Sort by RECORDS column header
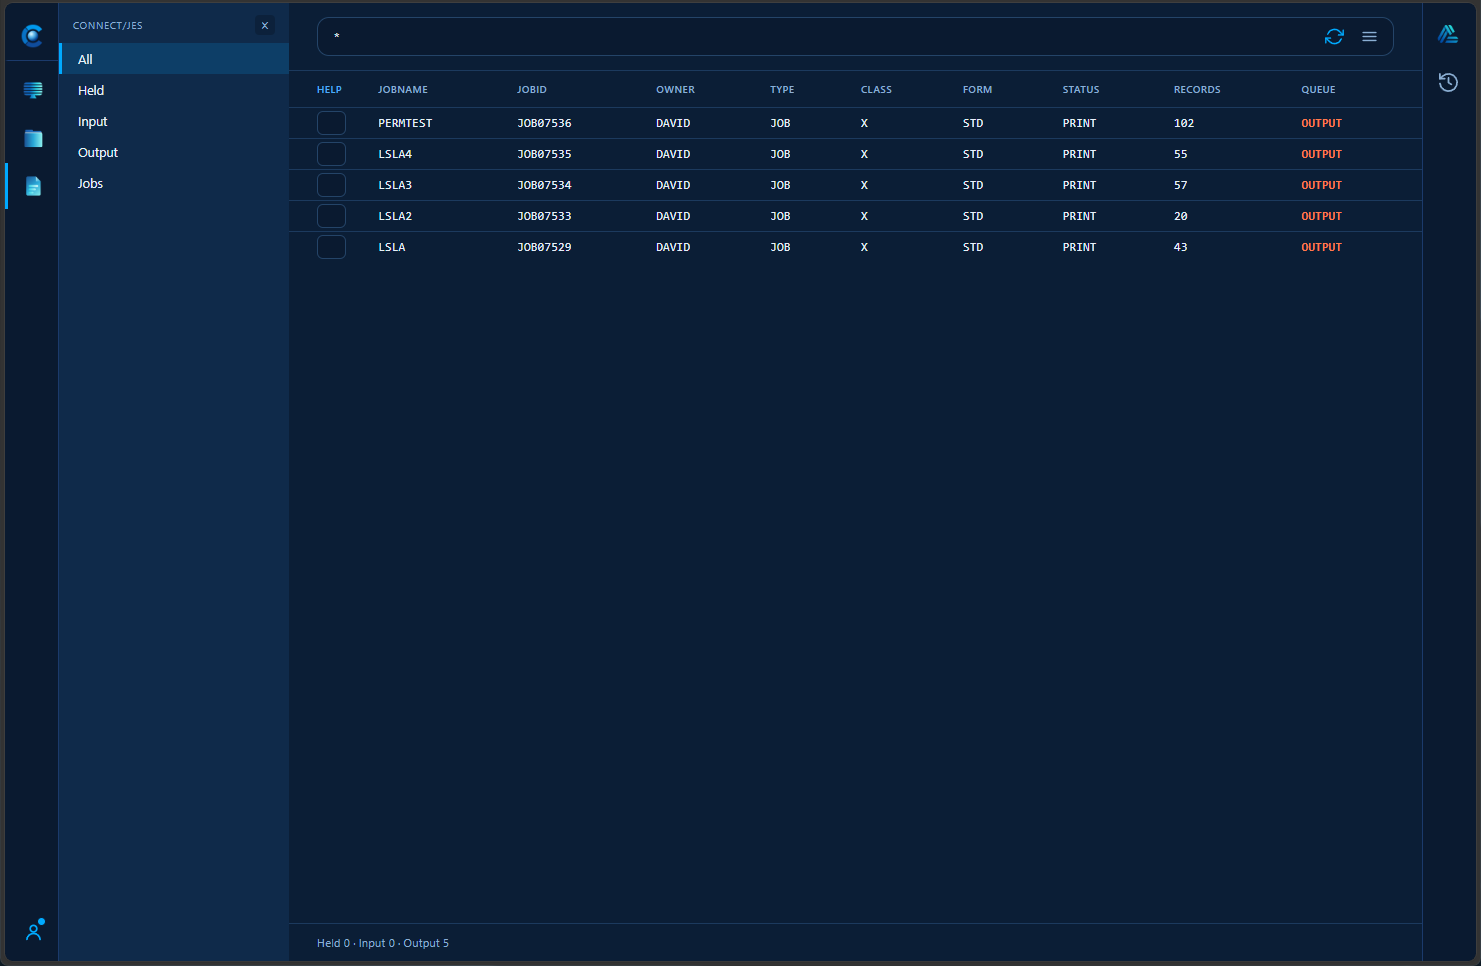 click(x=1197, y=90)
